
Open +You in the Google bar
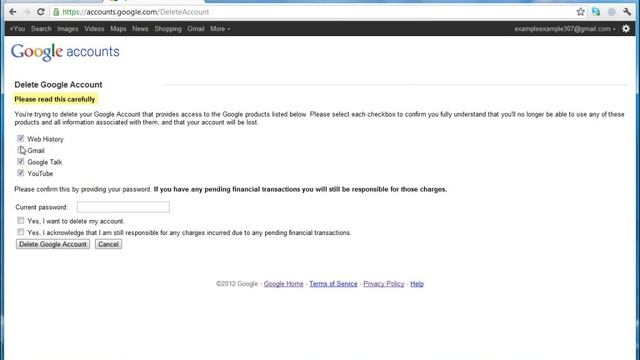pos(17,29)
